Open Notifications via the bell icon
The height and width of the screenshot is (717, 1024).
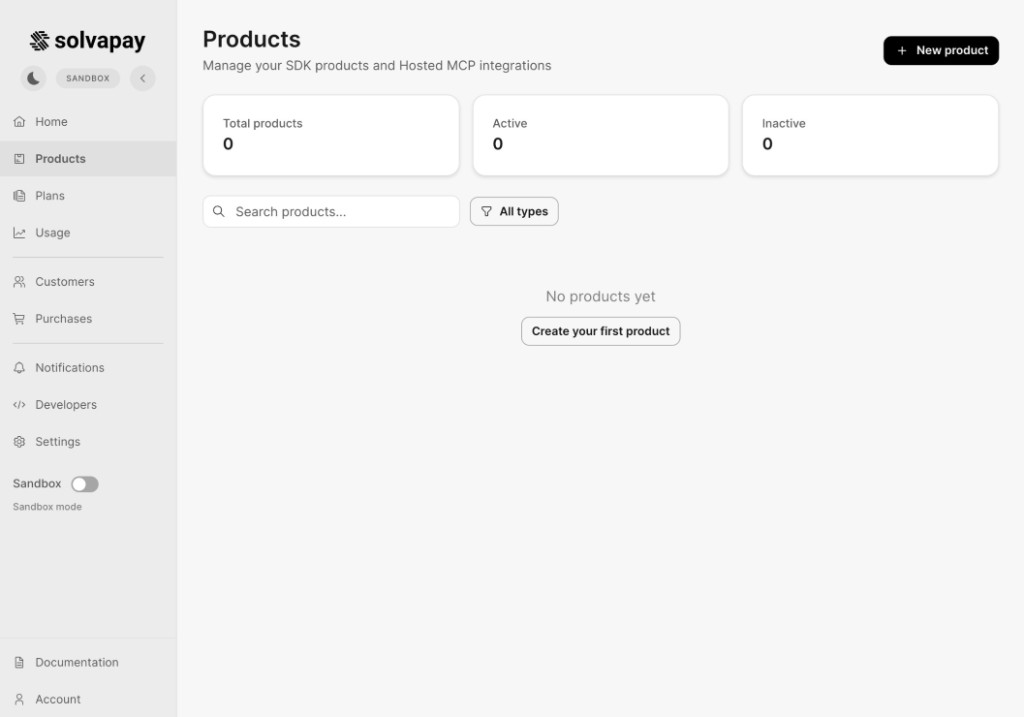point(20,367)
